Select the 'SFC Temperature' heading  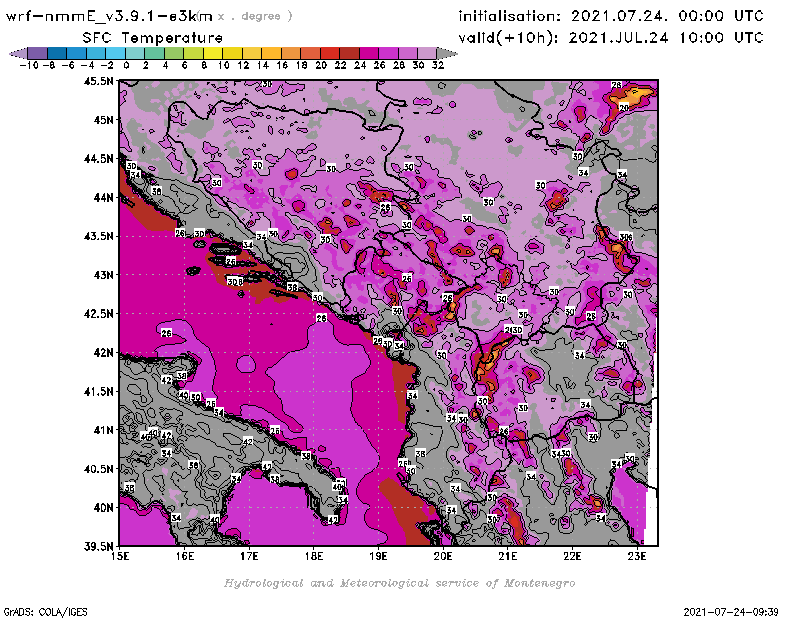coord(153,38)
